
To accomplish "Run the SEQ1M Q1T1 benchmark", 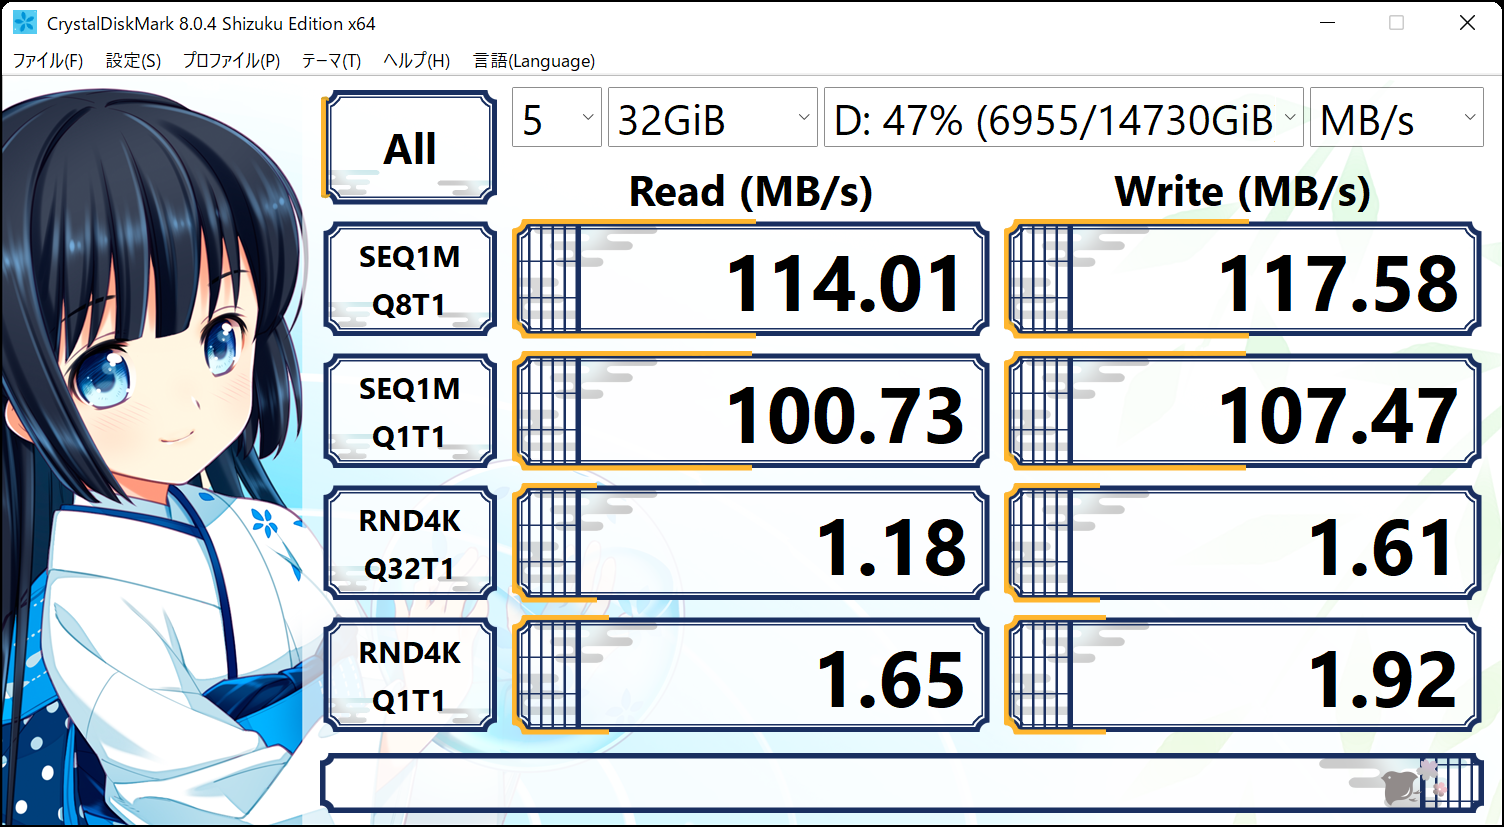I will click(409, 411).
